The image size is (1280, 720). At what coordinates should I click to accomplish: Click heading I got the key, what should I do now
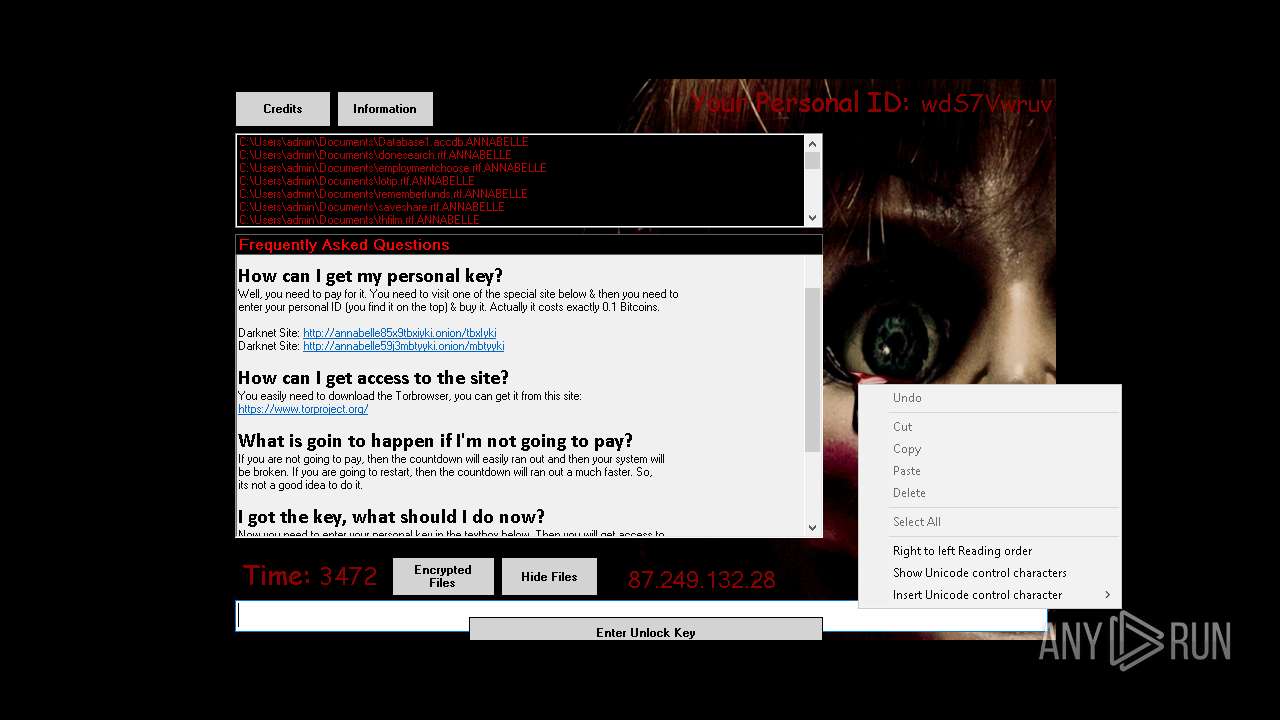tap(391, 517)
